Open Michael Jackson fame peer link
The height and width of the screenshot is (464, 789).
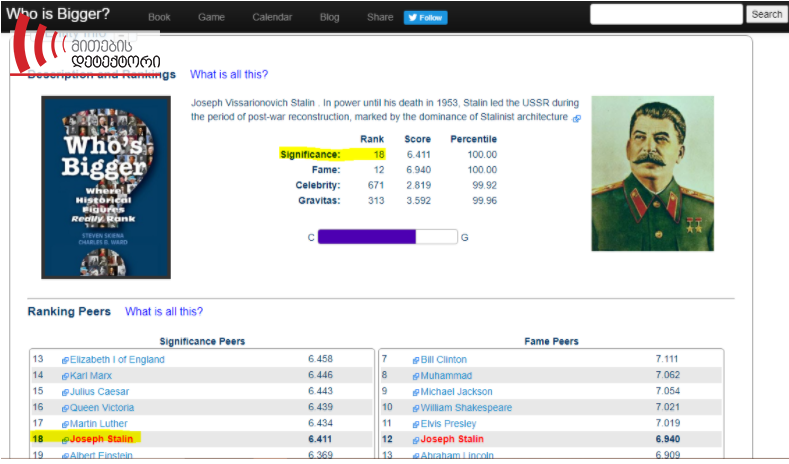456,392
